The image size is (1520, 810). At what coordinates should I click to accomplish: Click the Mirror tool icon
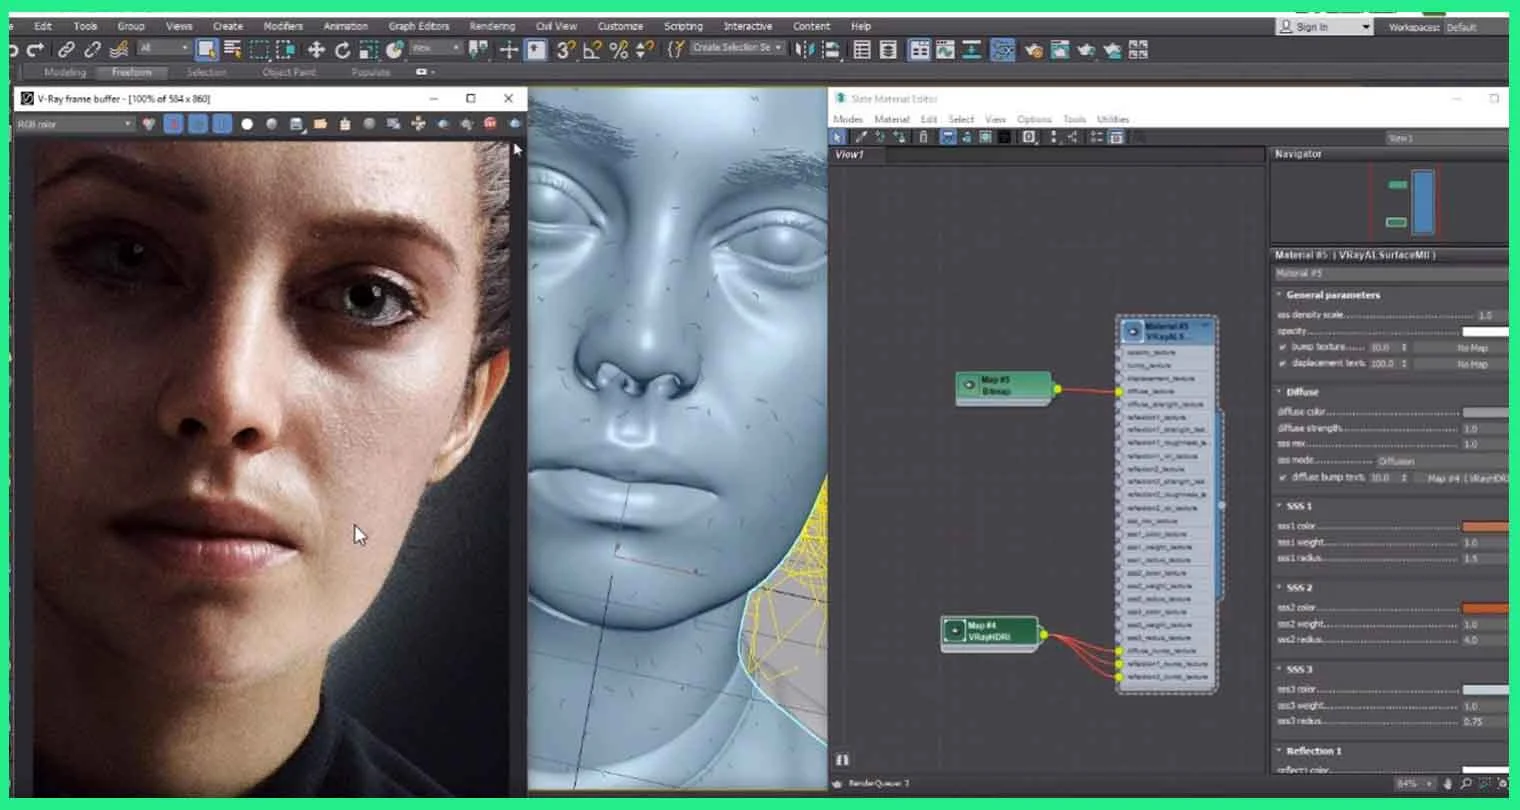(x=805, y=49)
